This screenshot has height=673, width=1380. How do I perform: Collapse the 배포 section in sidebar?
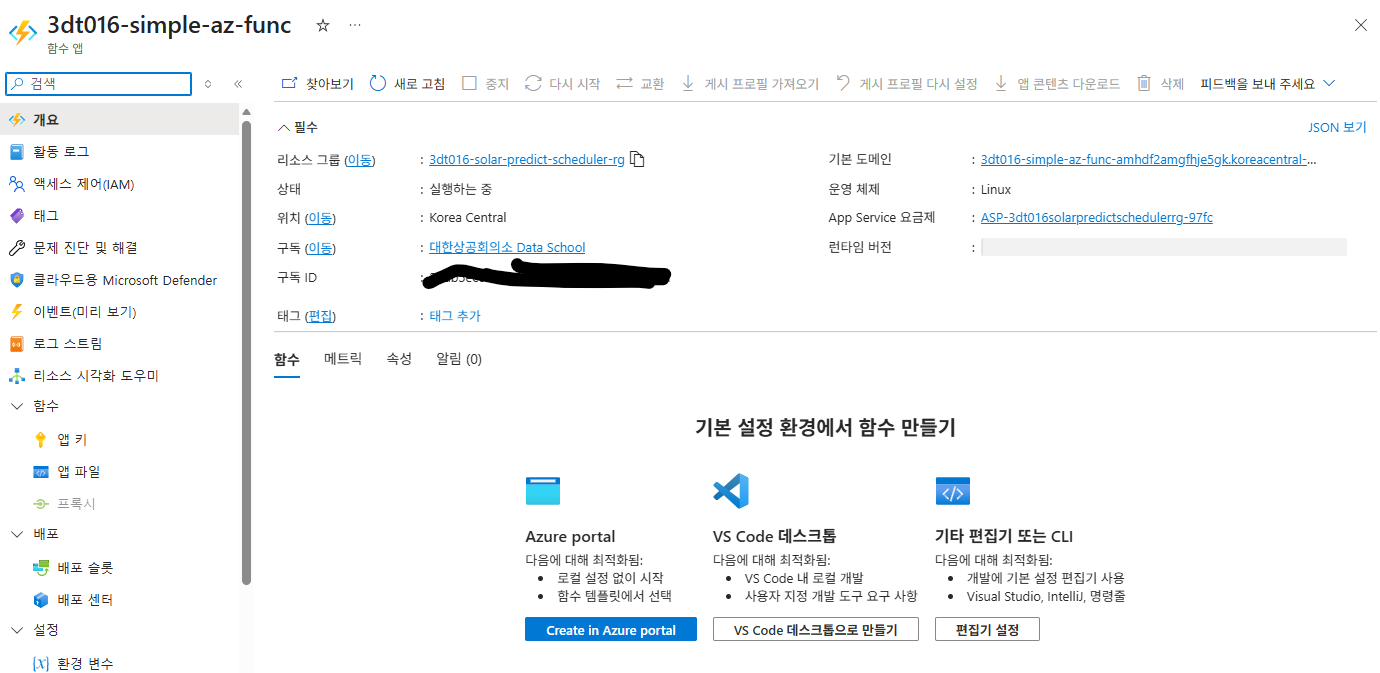coord(17,534)
